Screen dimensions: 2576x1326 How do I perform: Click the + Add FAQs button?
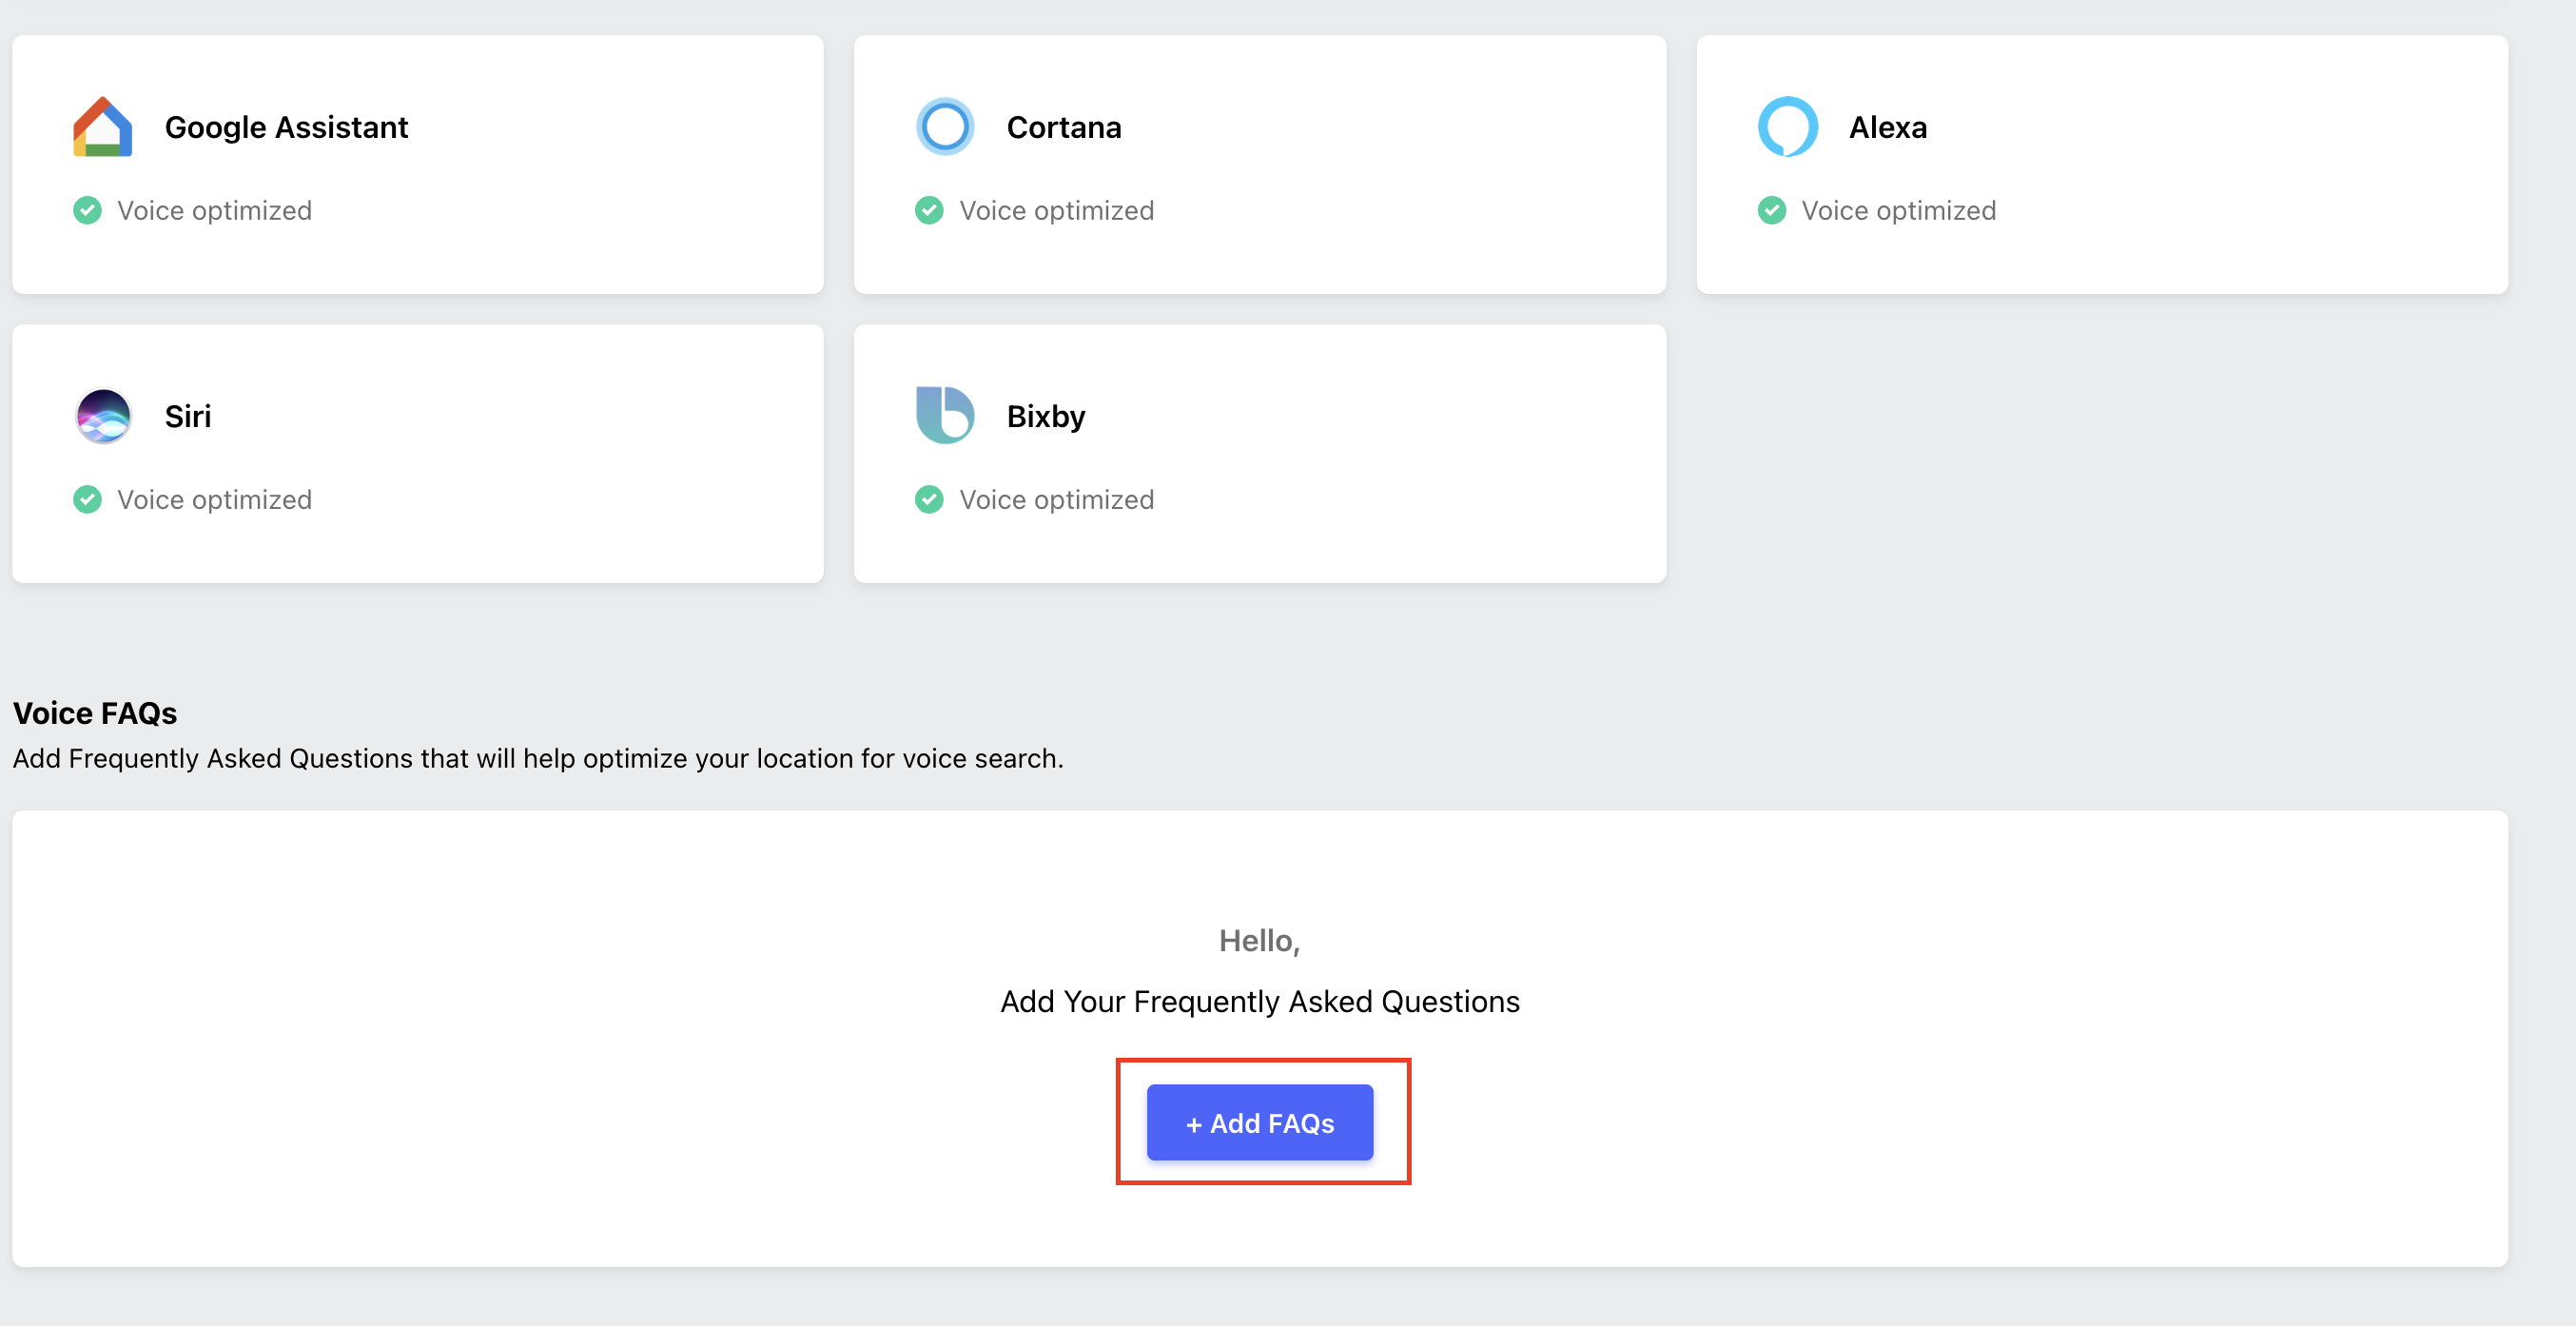click(1259, 1123)
